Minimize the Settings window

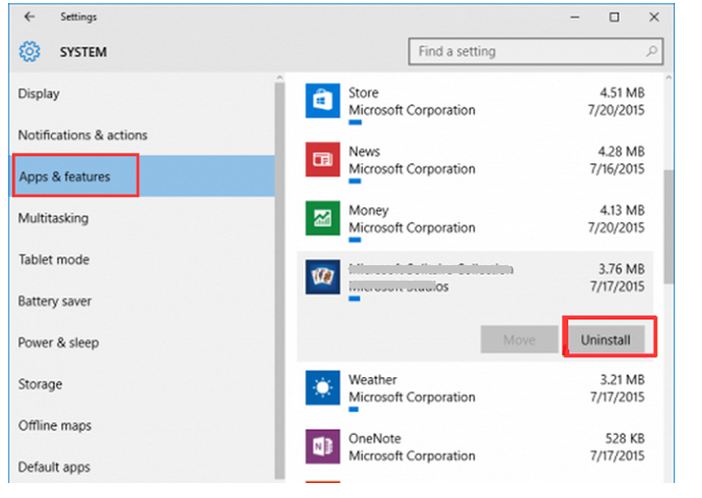[x=575, y=17]
